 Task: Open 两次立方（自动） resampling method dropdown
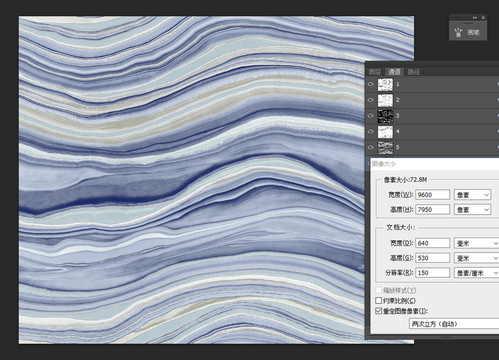pyautogui.click(x=454, y=324)
